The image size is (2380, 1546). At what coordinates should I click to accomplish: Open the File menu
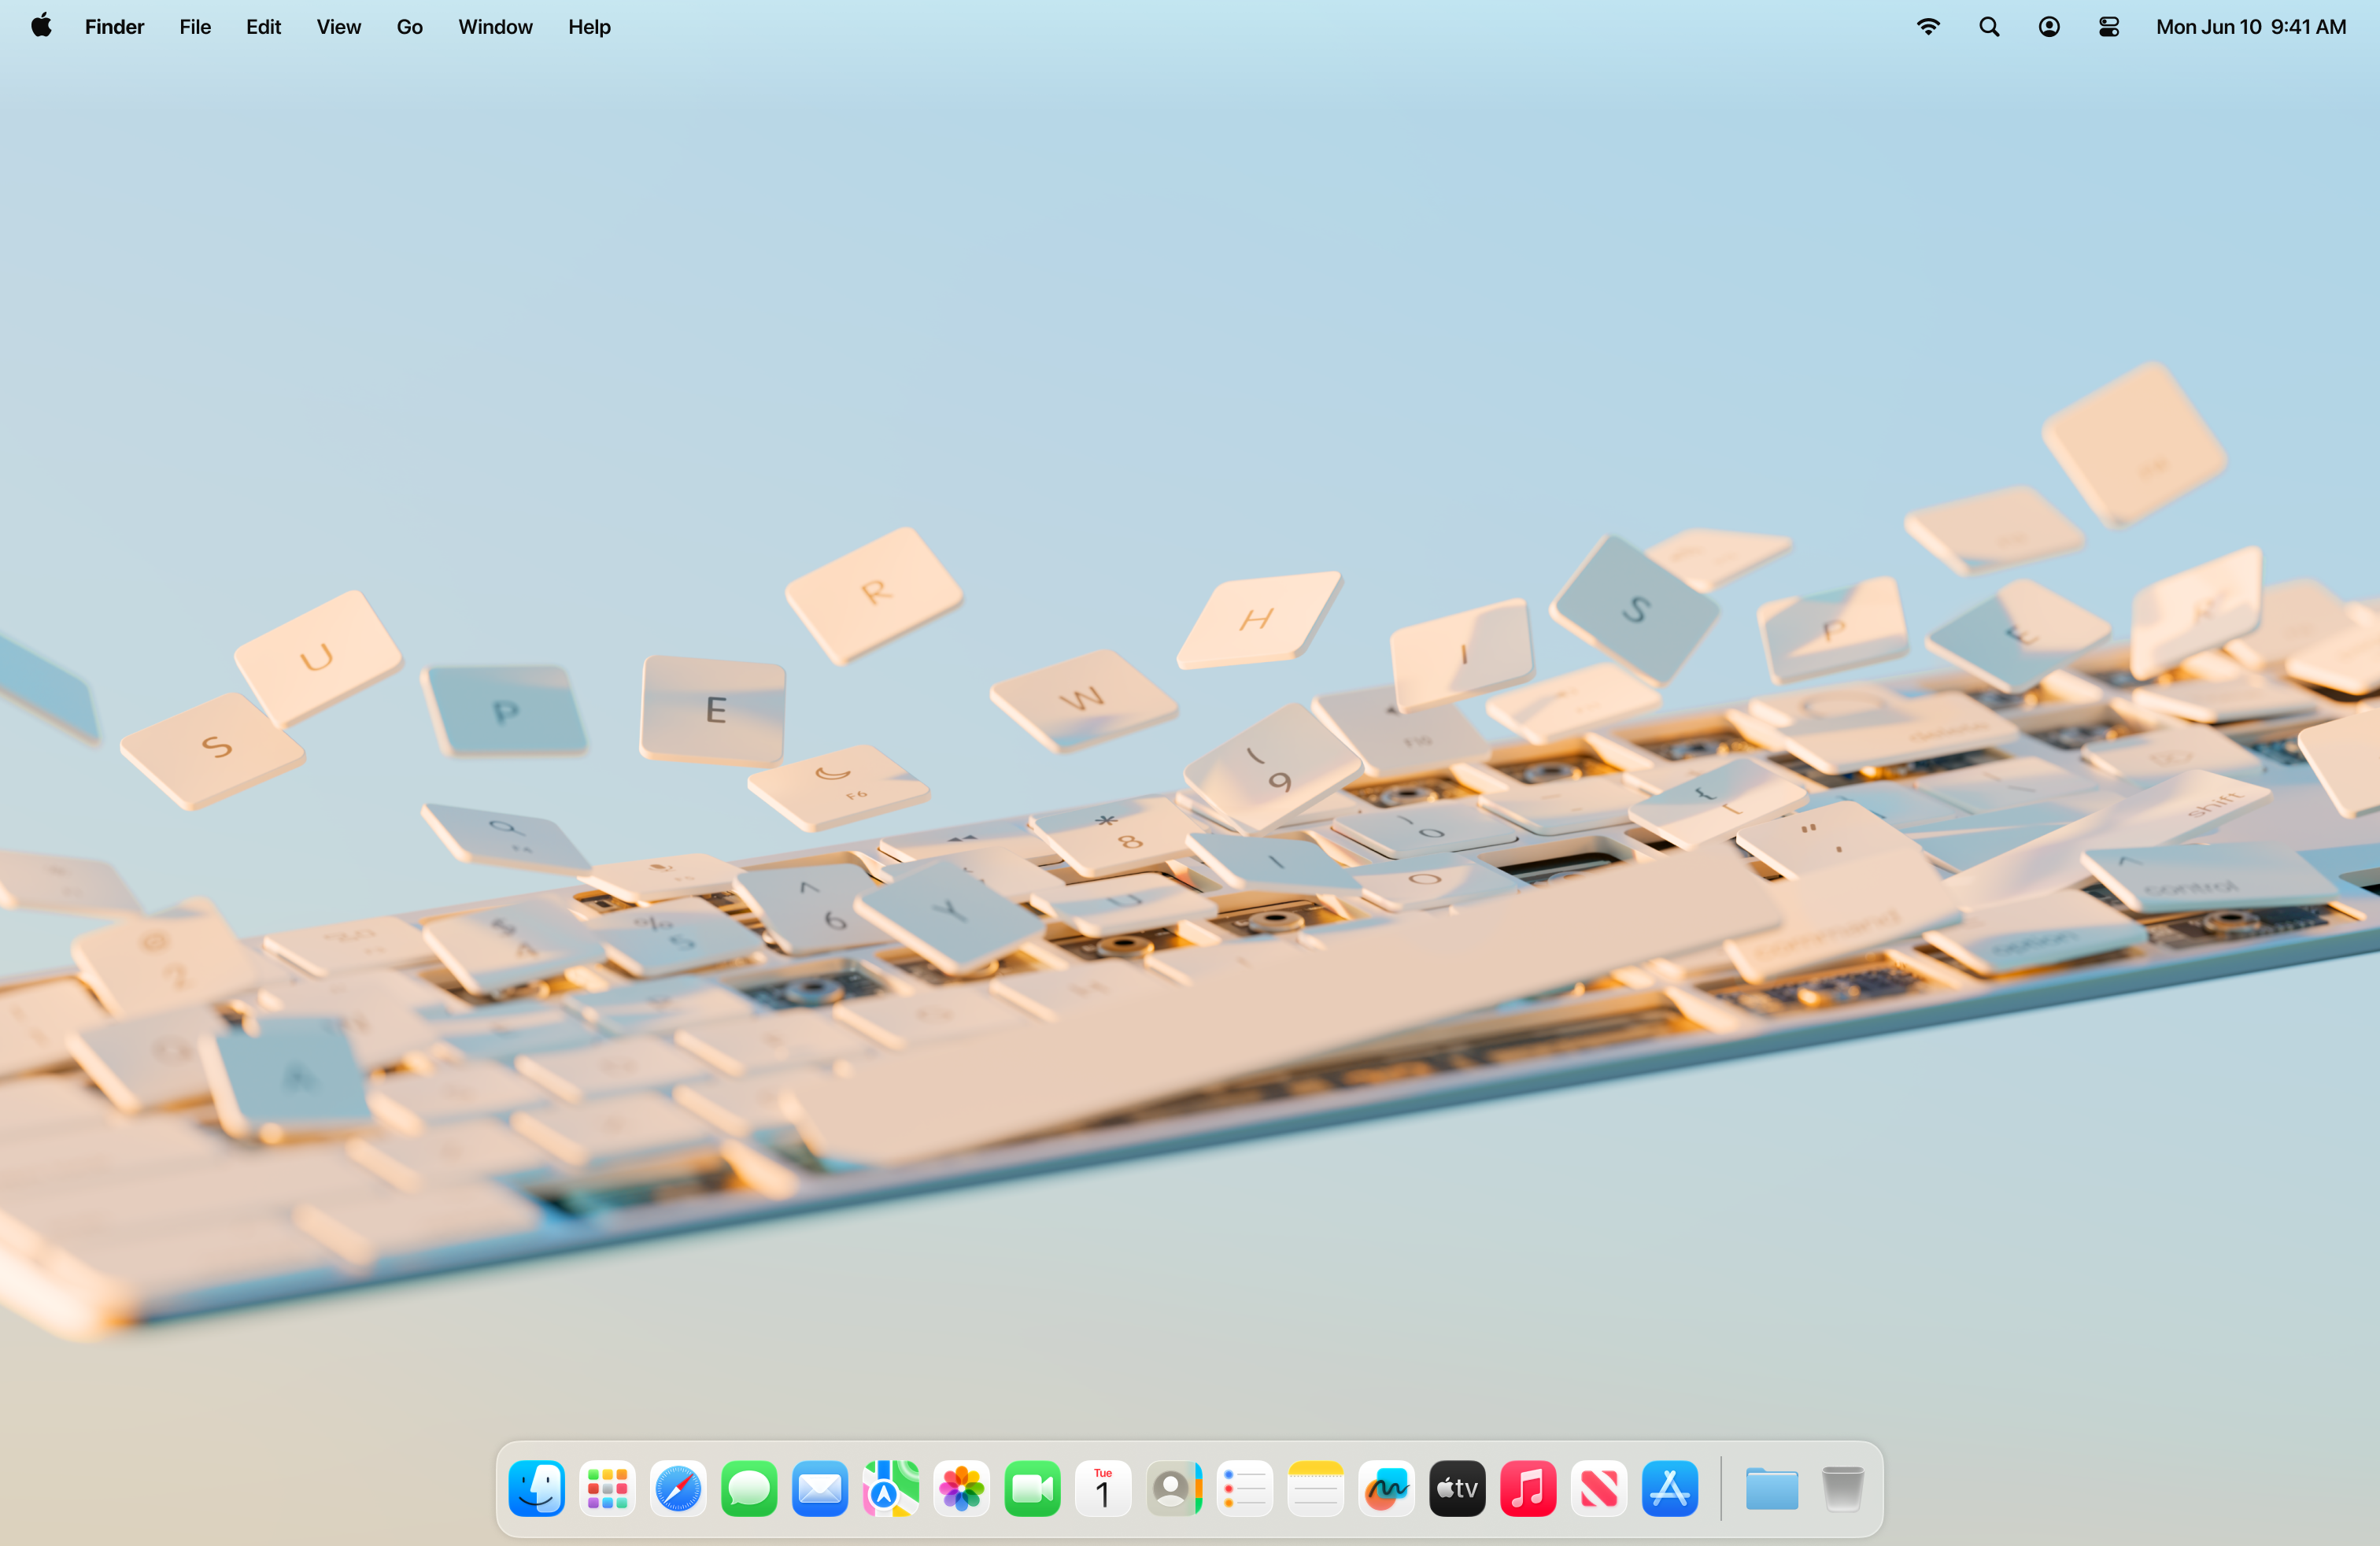coord(195,27)
